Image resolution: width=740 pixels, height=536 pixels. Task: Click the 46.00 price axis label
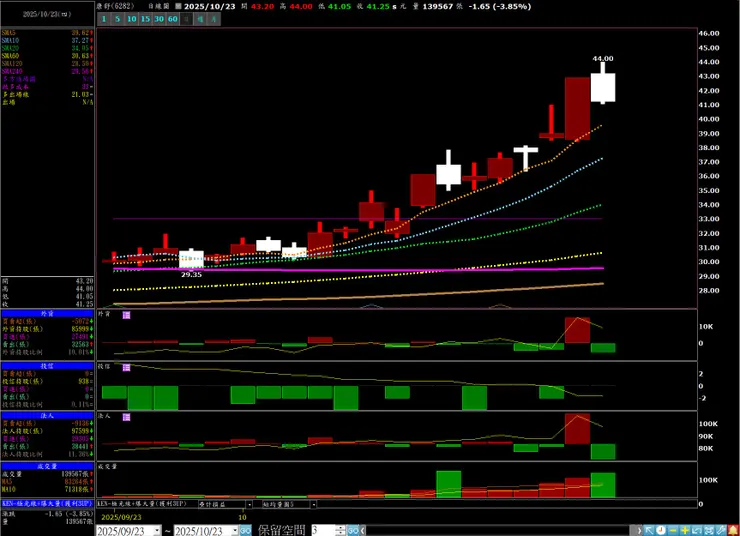point(709,33)
